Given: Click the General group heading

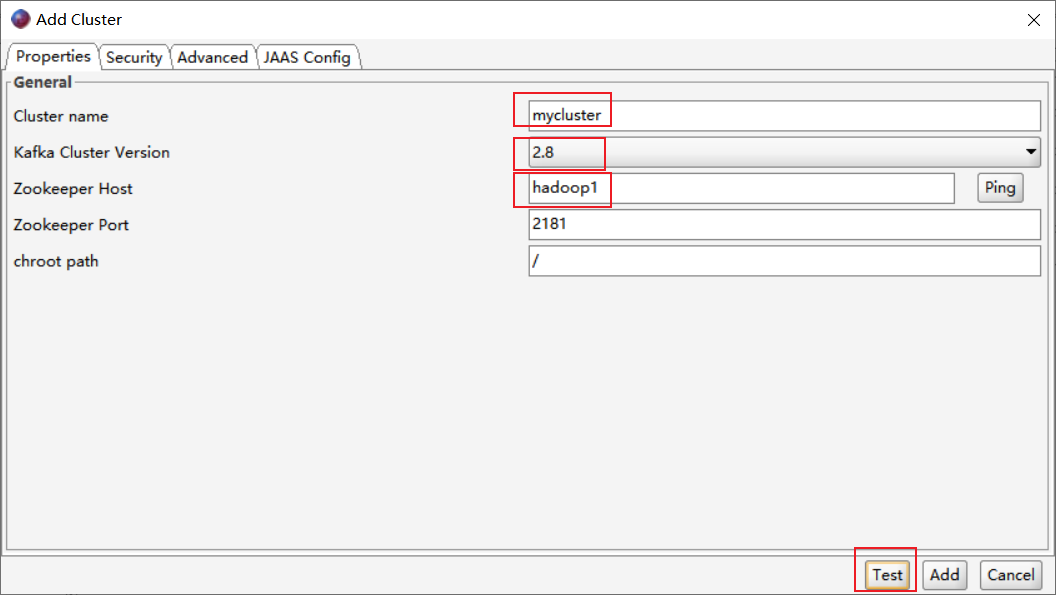Looking at the screenshot, I should (x=42, y=83).
